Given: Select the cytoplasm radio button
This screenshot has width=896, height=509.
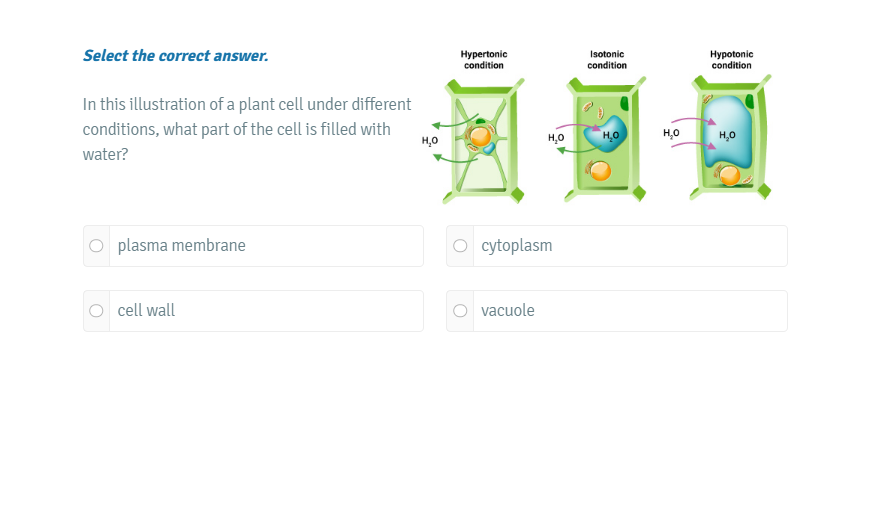Looking at the screenshot, I should 460,246.
